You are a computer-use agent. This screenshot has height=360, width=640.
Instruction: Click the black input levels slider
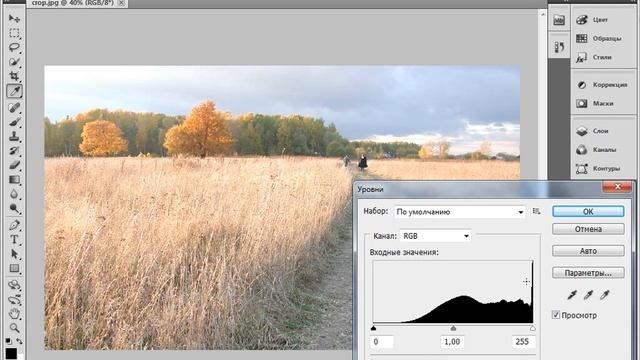tap(373, 328)
